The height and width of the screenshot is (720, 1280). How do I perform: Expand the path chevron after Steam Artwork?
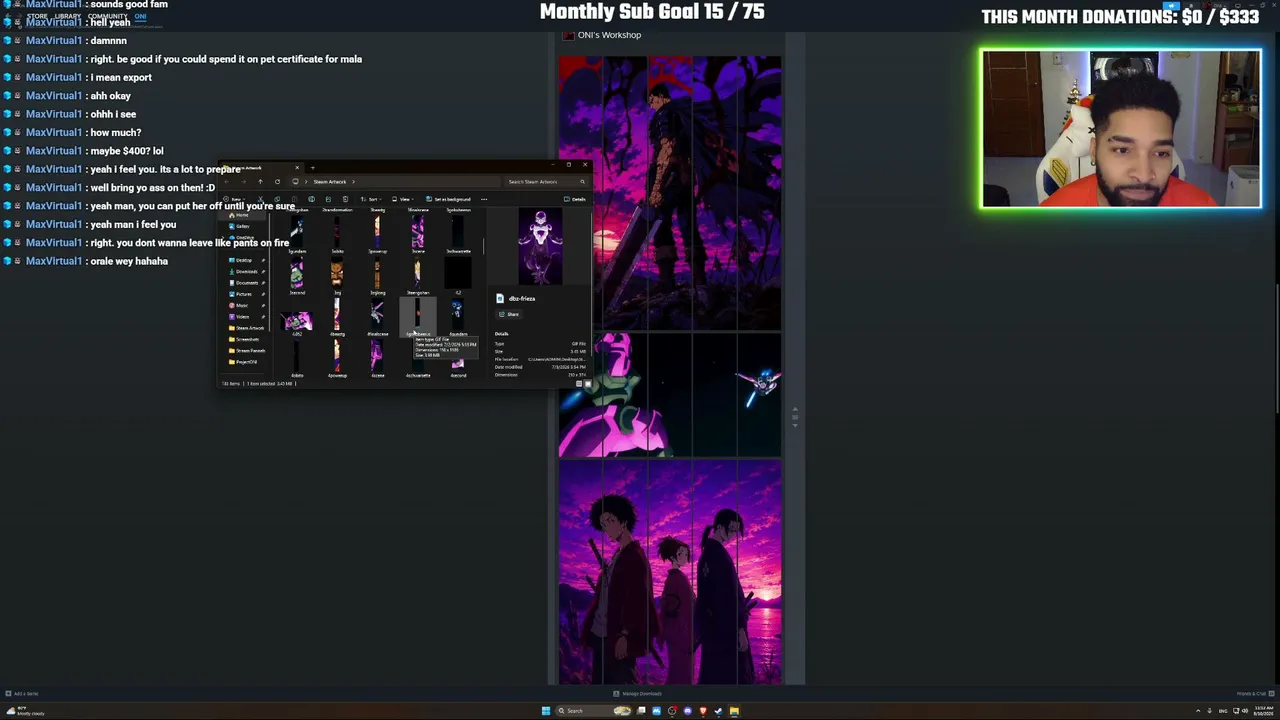[x=353, y=182]
